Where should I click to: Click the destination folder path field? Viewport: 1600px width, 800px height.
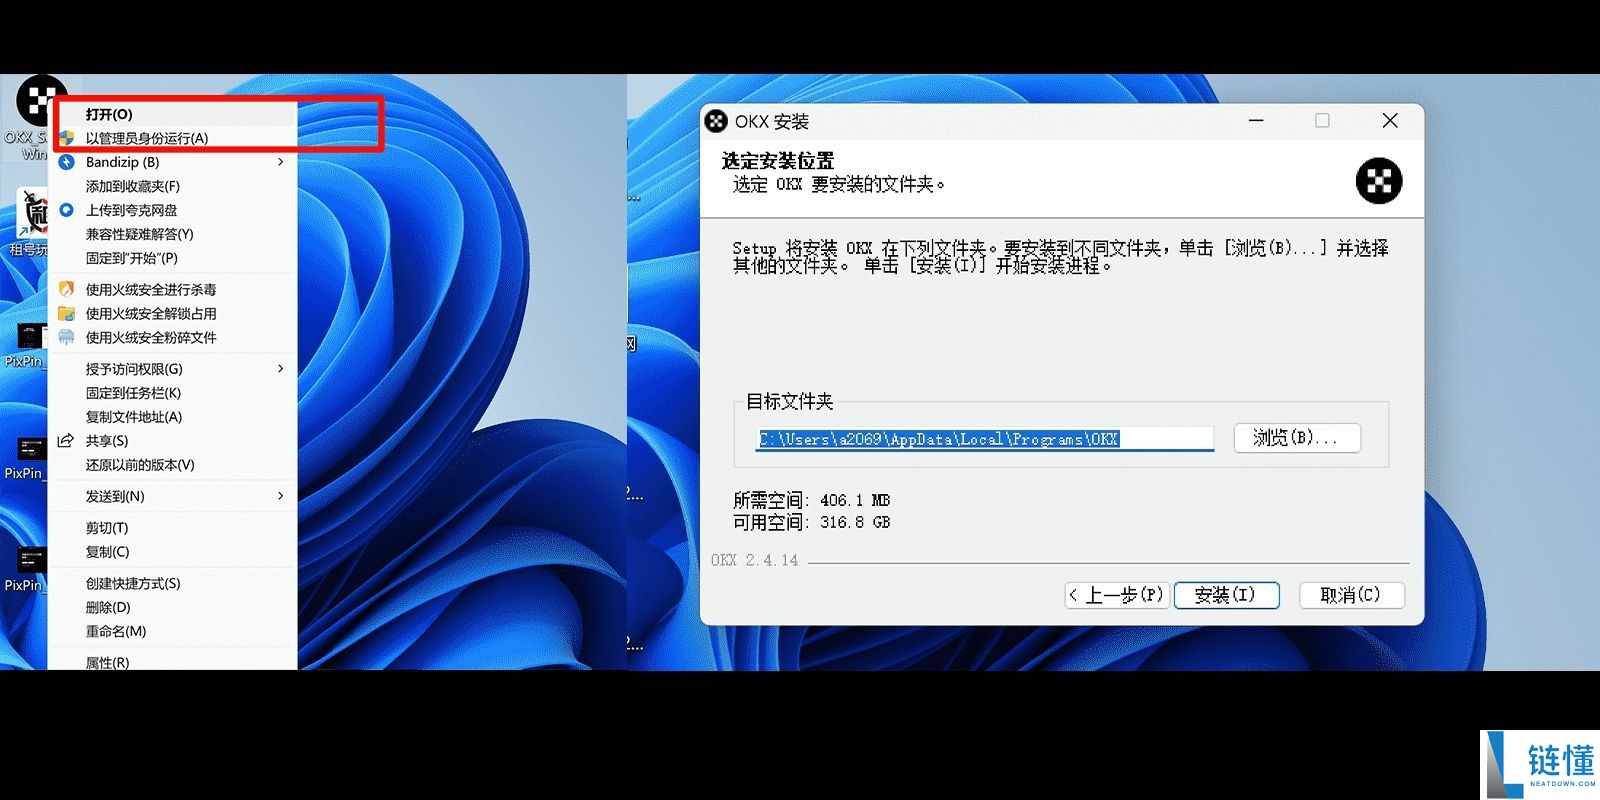[x=985, y=438]
